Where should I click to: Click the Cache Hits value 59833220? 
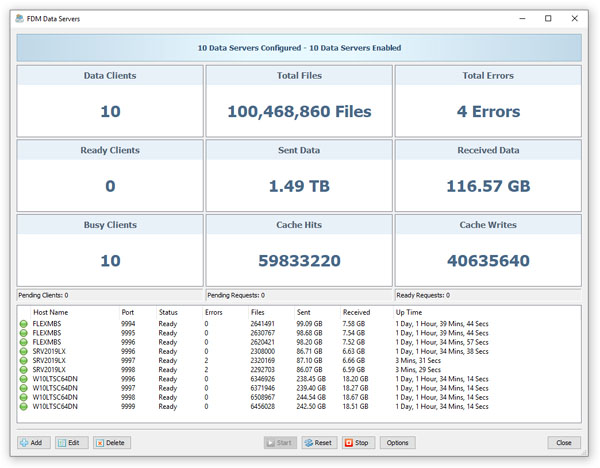(x=299, y=261)
